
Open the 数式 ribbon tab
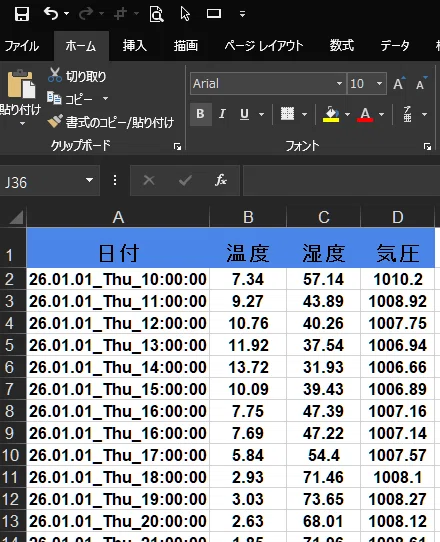(341, 46)
